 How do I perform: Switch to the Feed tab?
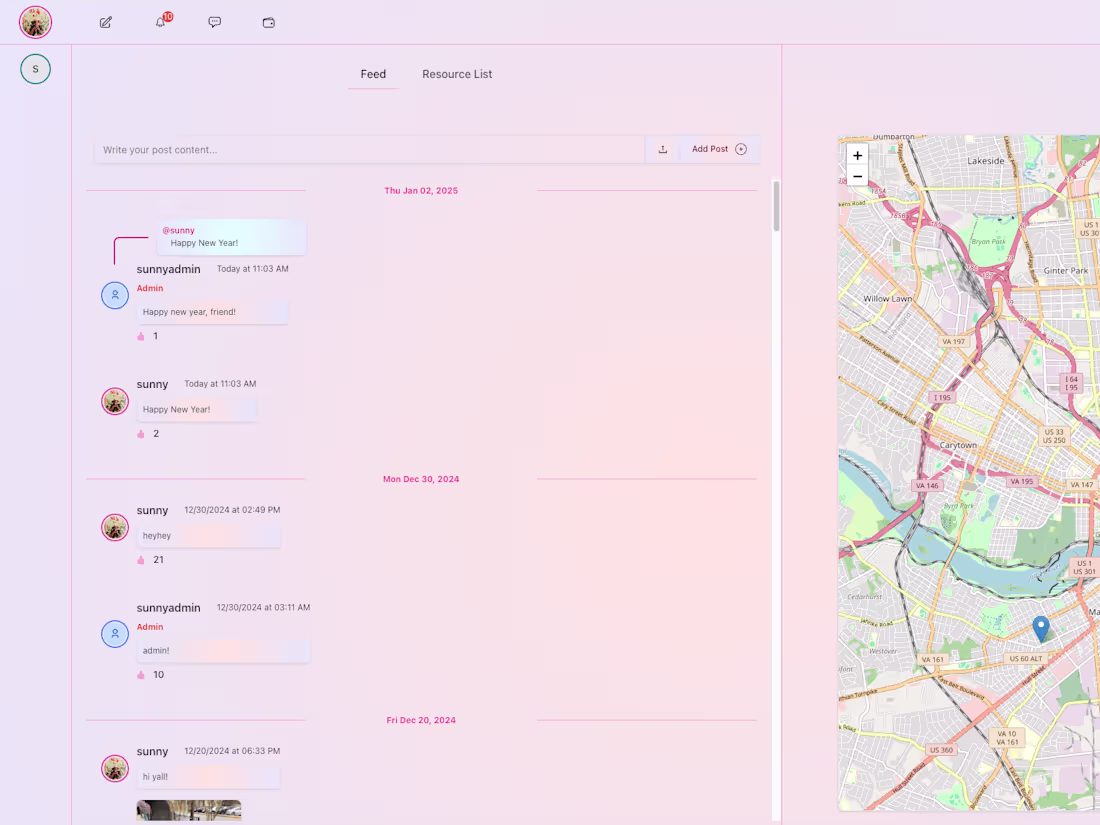pos(373,74)
